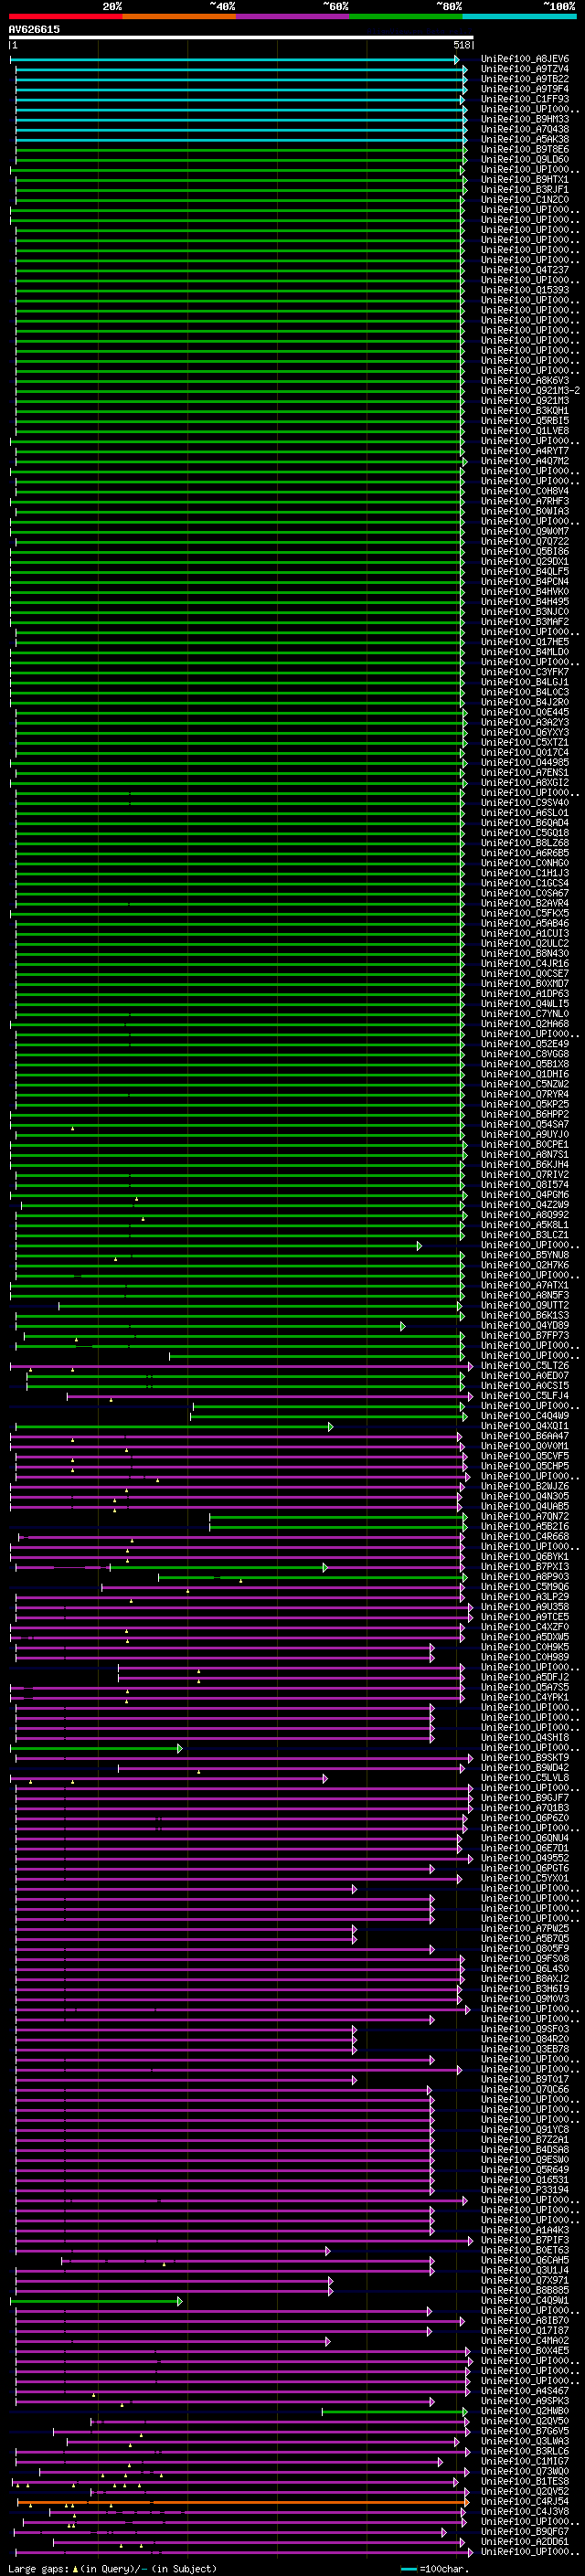Open hit UniRef100_C1FF93
585x2576 pixels.
pyautogui.click(x=525, y=99)
